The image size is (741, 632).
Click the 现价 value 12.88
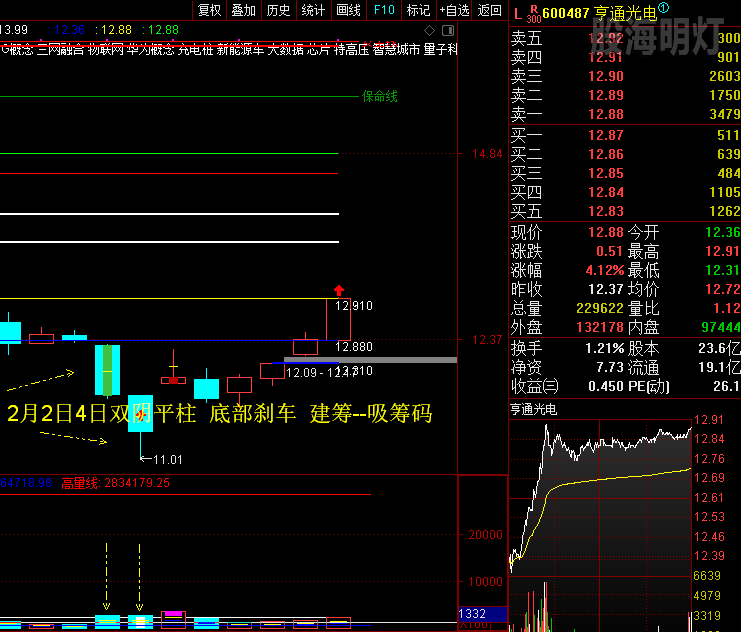[606, 233]
